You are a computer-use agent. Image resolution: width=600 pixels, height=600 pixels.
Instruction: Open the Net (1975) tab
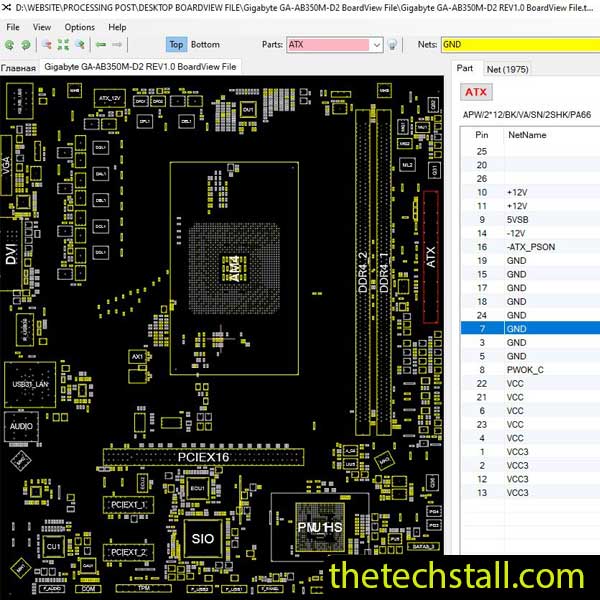(507, 69)
